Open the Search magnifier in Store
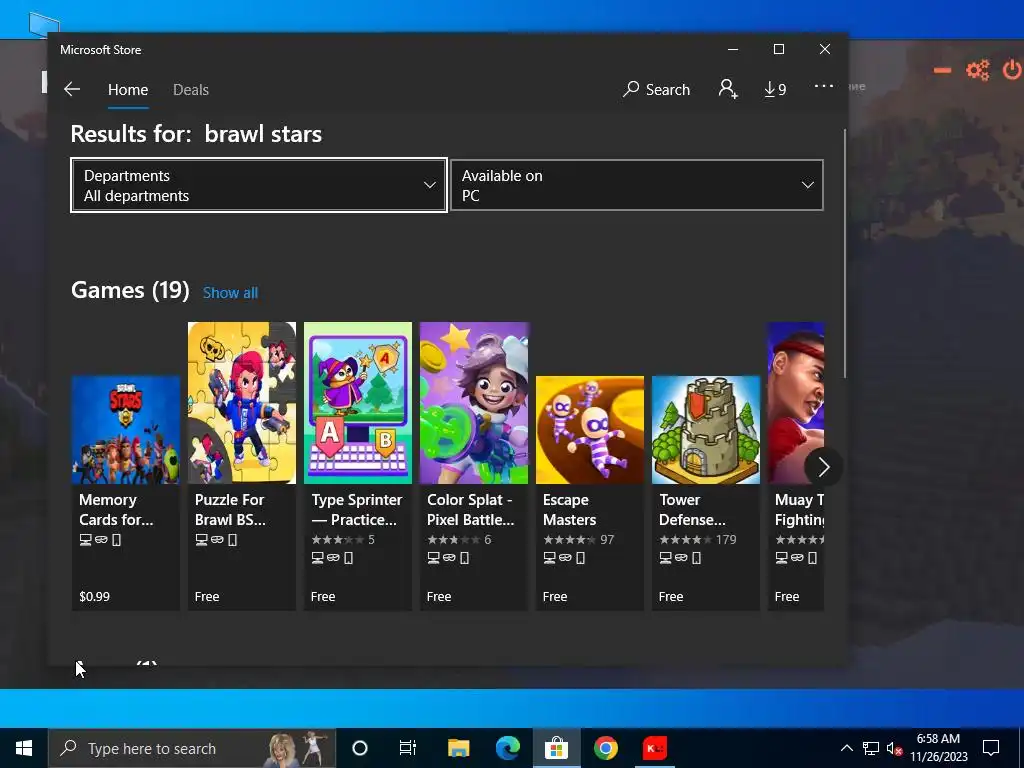Image resolution: width=1024 pixels, height=768 pixels. tap(656, 89)
